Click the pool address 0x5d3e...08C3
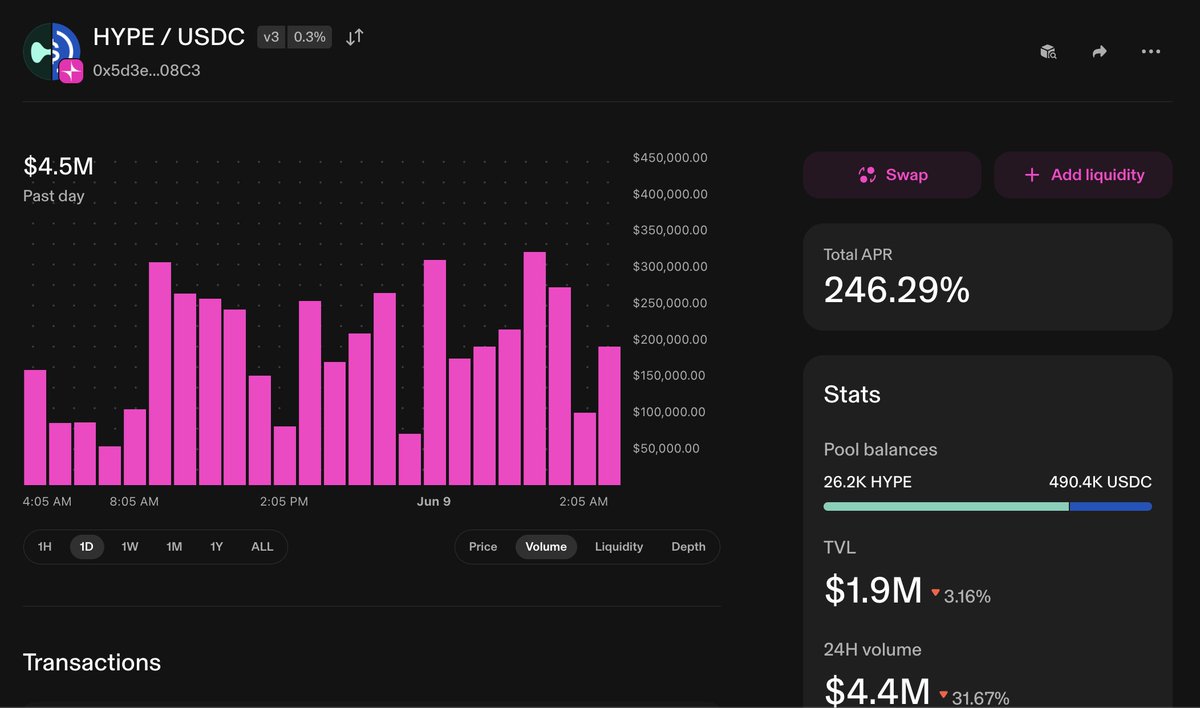Viewport: 1200px width, 708px height. (x=147, y=71)
